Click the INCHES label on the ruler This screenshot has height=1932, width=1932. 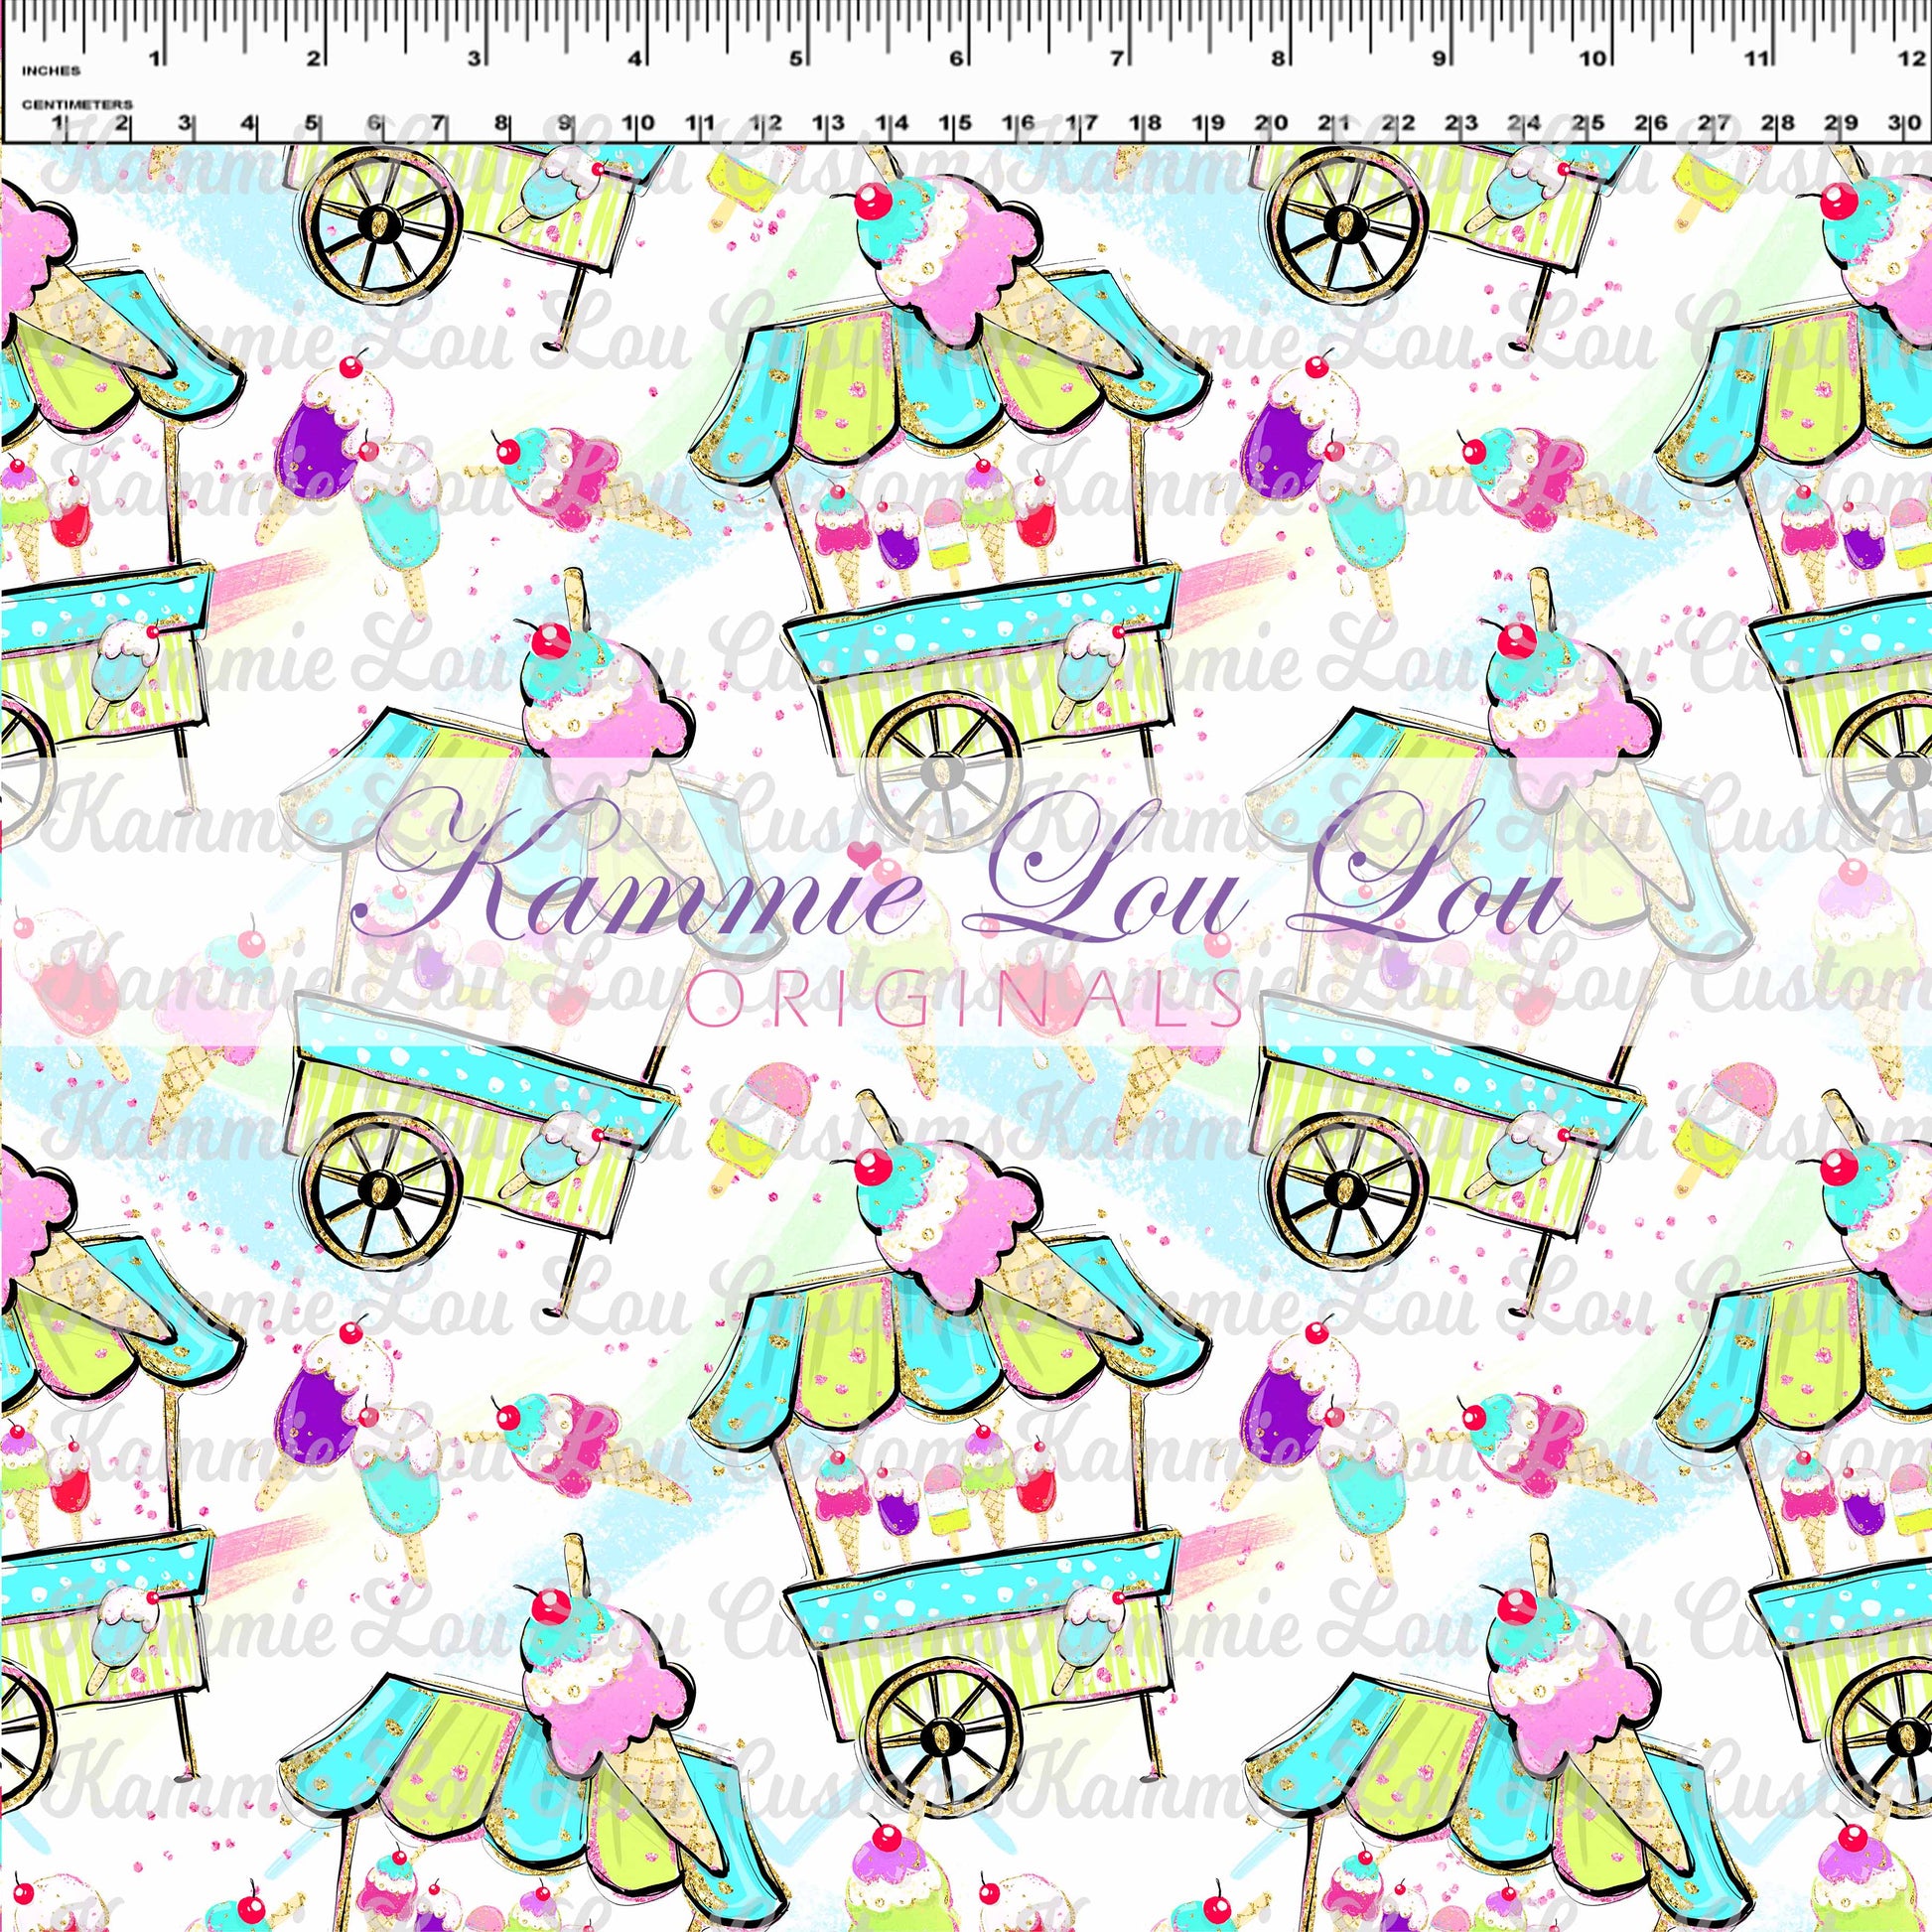[50, 71]
